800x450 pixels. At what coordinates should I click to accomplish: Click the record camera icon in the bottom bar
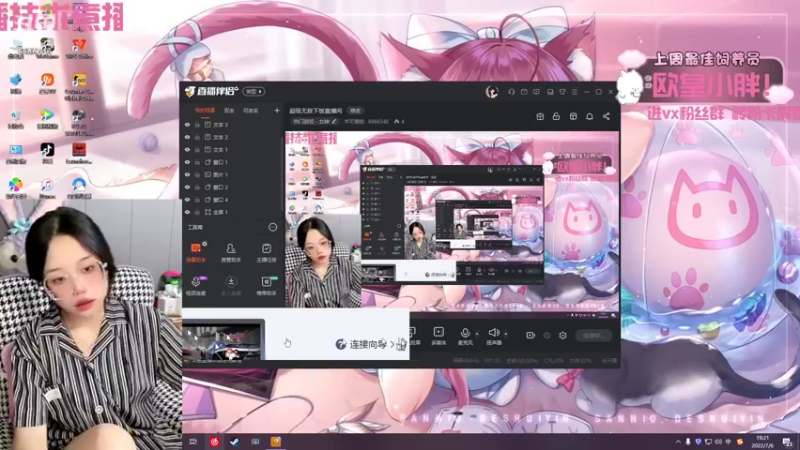(530, 335)
